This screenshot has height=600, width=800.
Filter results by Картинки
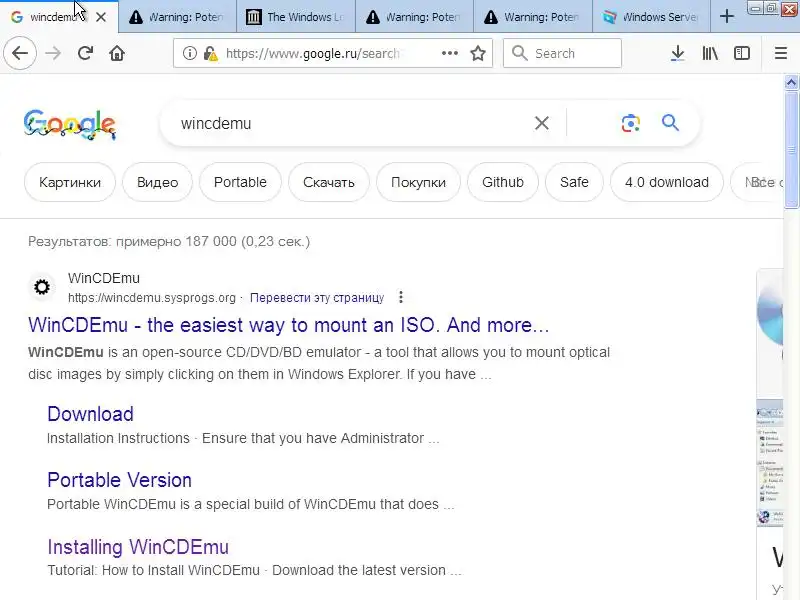click(x=70, y=182)
